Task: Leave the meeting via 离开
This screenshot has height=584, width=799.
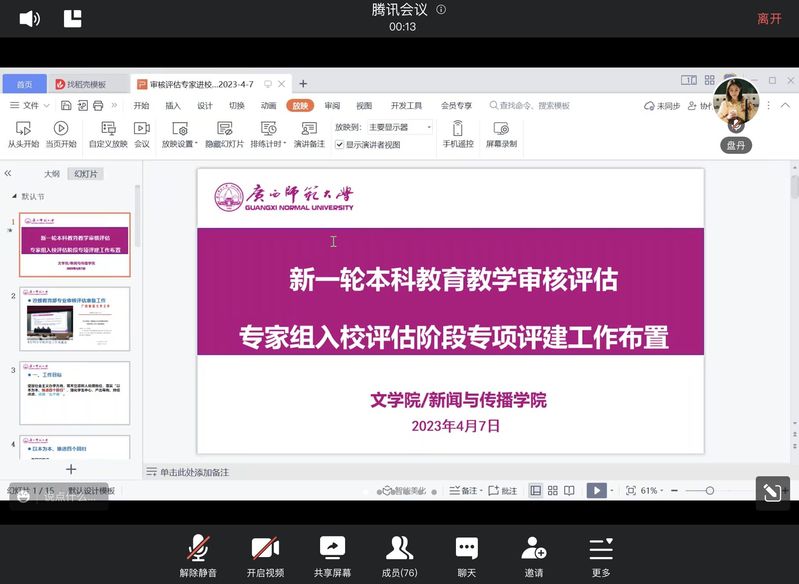Action: [x=769, y=19]
